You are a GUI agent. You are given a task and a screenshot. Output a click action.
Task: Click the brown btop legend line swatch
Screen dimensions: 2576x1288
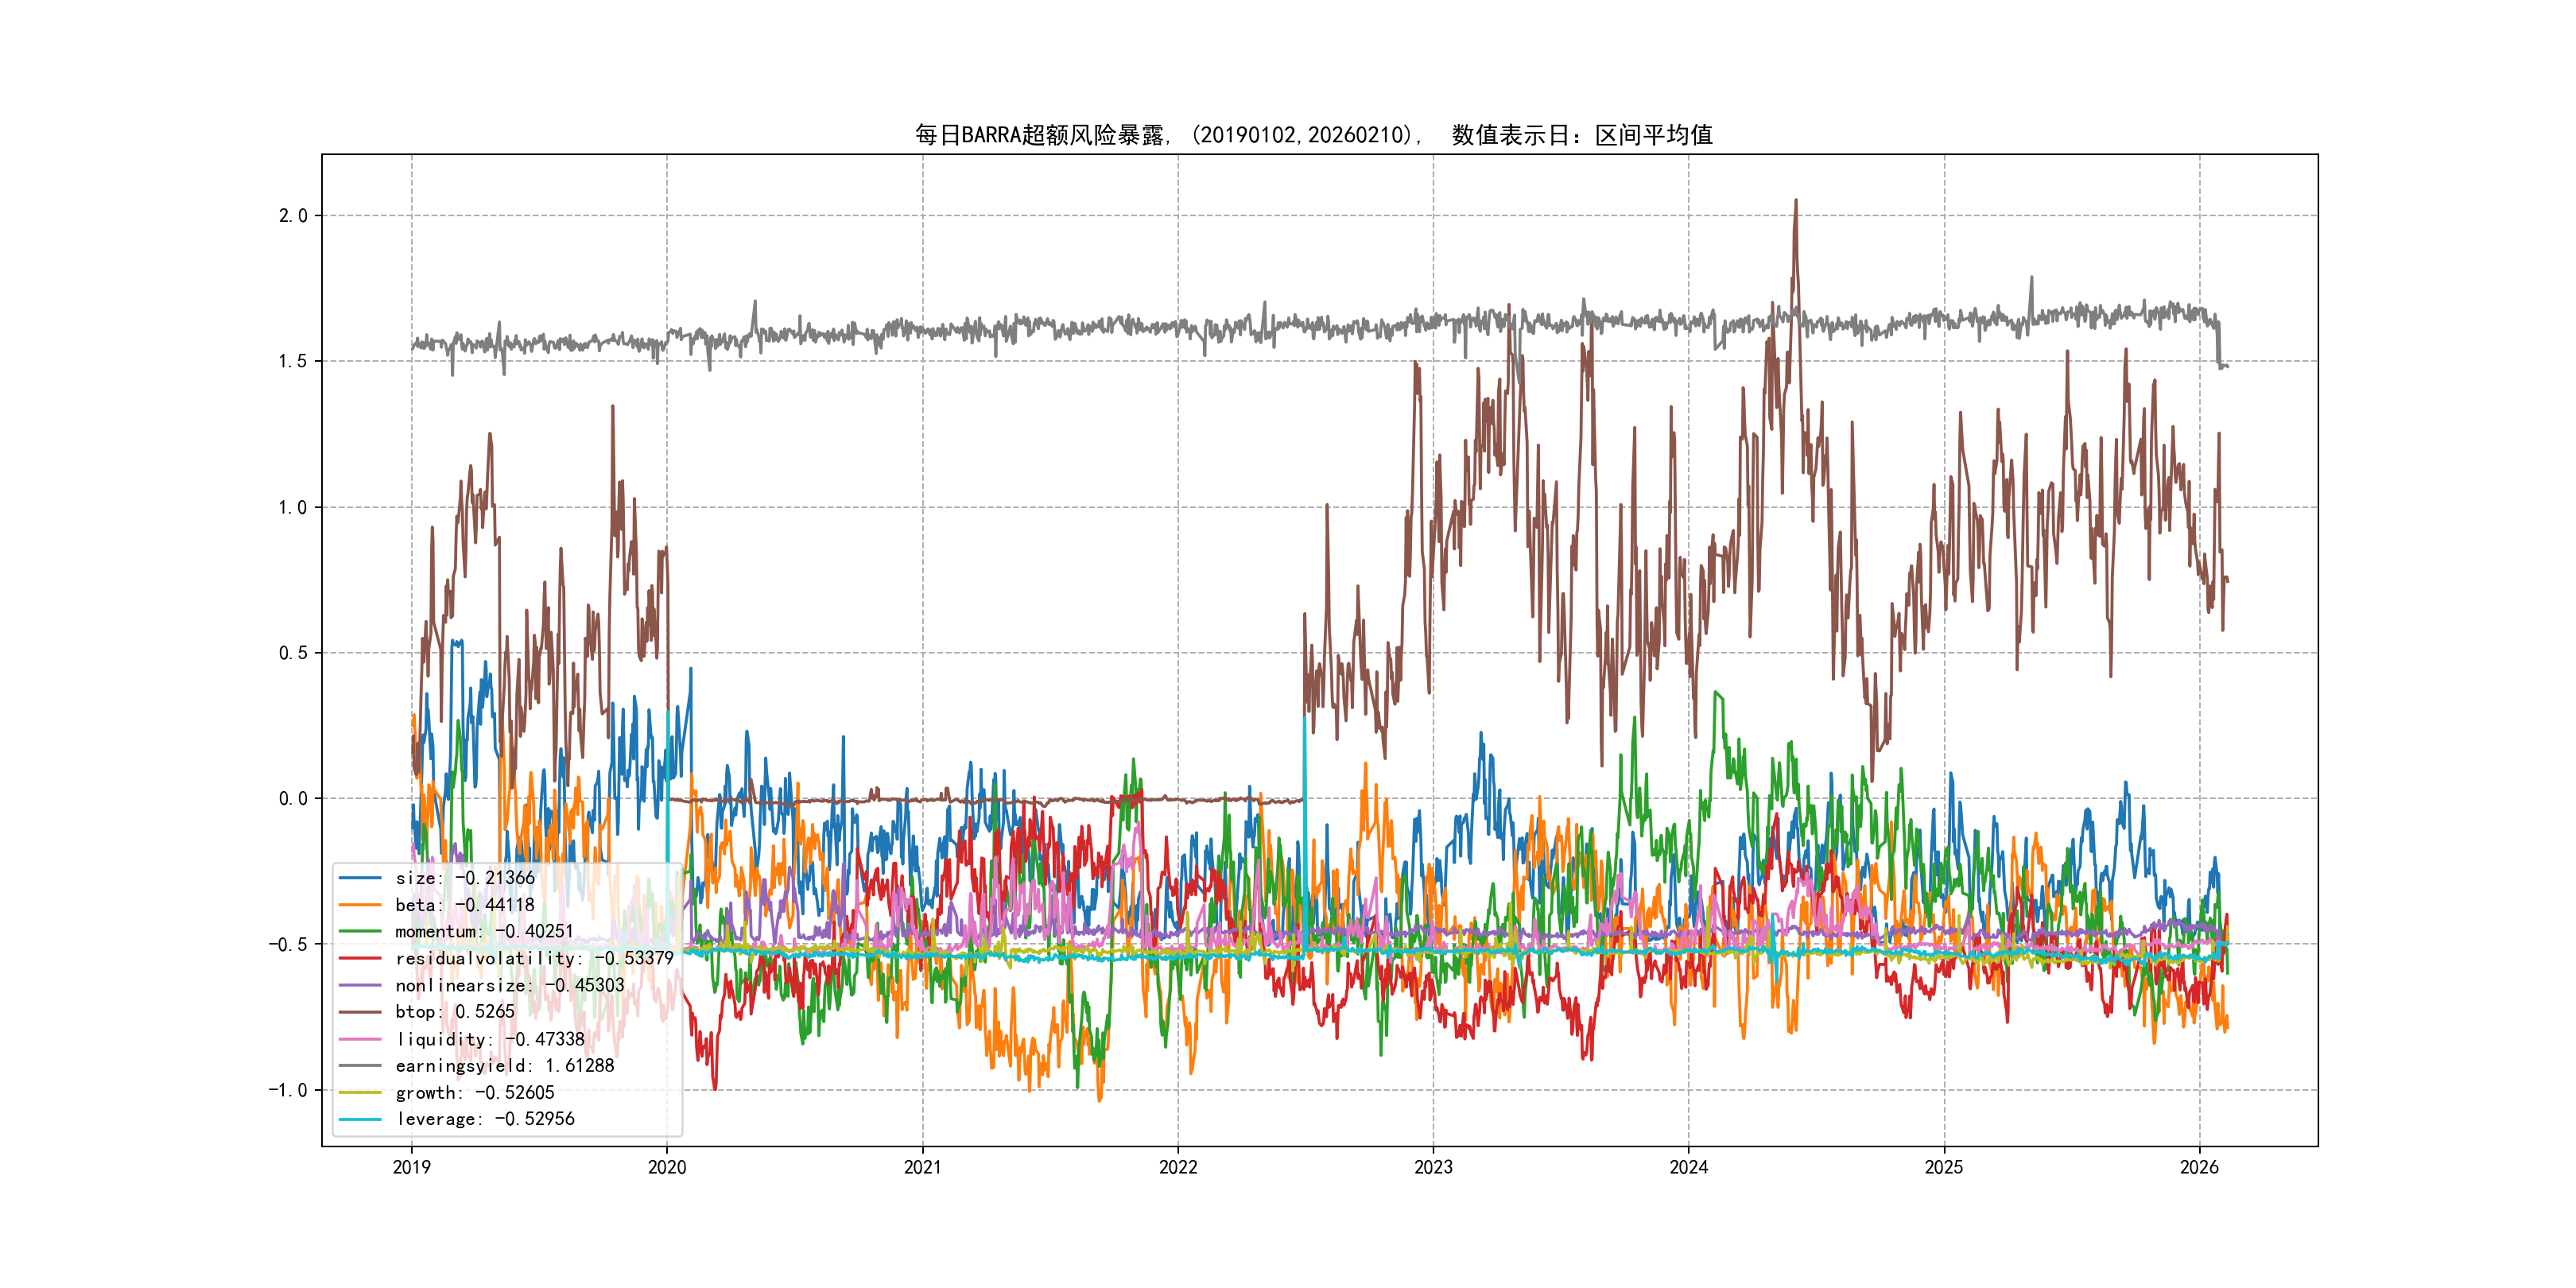coord(360,1012)
